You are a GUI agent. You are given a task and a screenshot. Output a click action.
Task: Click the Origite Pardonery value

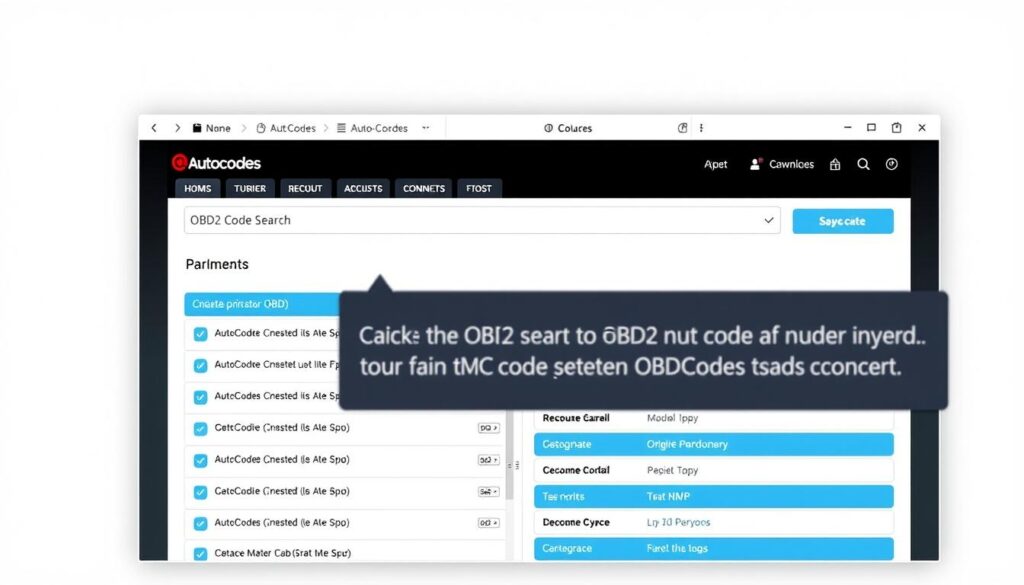(x=687, y=444)
